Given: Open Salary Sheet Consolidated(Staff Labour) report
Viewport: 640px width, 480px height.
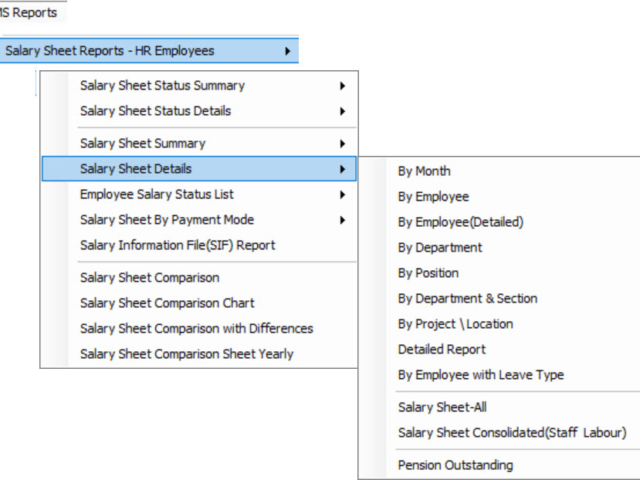Looking at the screenshot, I should pos(512,433).
